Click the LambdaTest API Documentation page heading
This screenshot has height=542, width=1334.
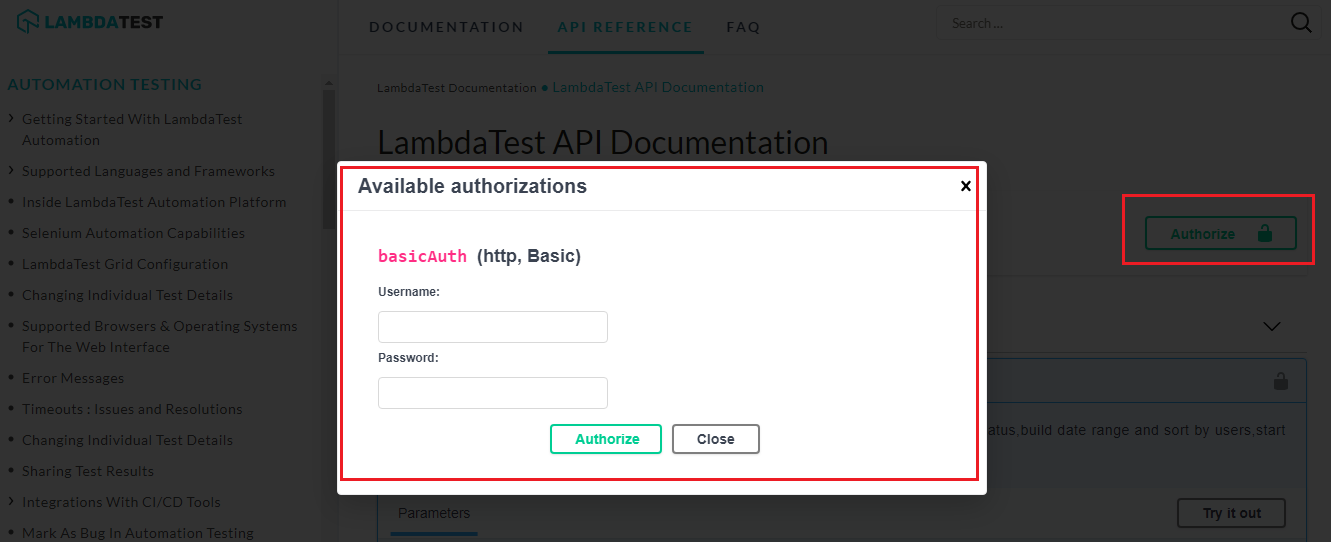click(603, 142)
